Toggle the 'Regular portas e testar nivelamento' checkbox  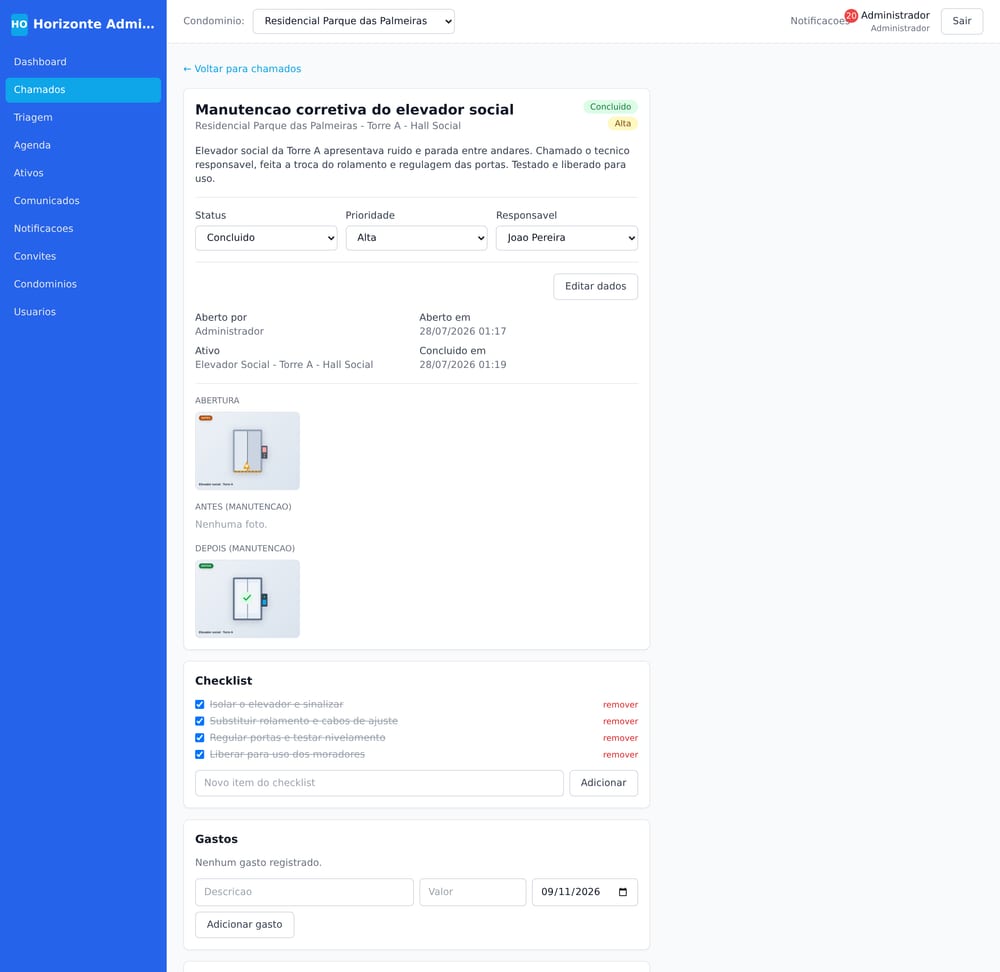point(200,738)
